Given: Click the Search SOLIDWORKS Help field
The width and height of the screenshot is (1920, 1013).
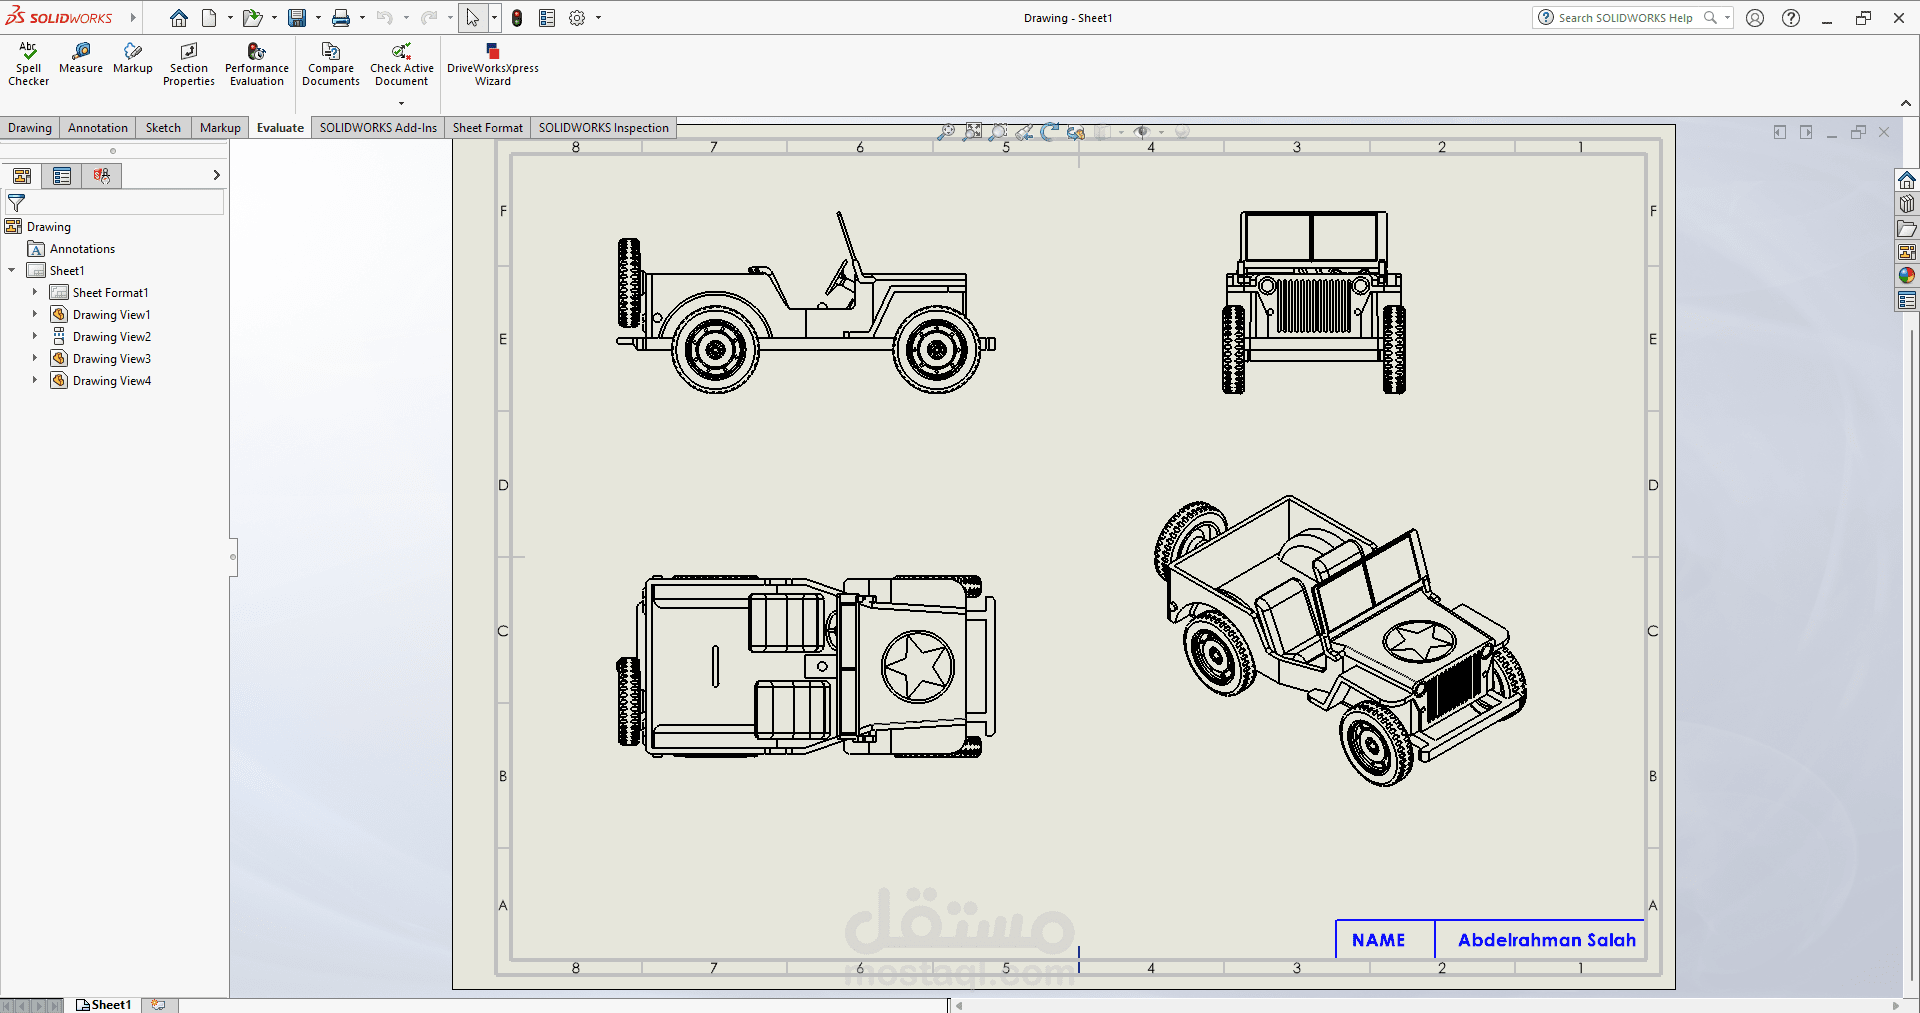Looking at the screenshot, I should [1625, 18].
